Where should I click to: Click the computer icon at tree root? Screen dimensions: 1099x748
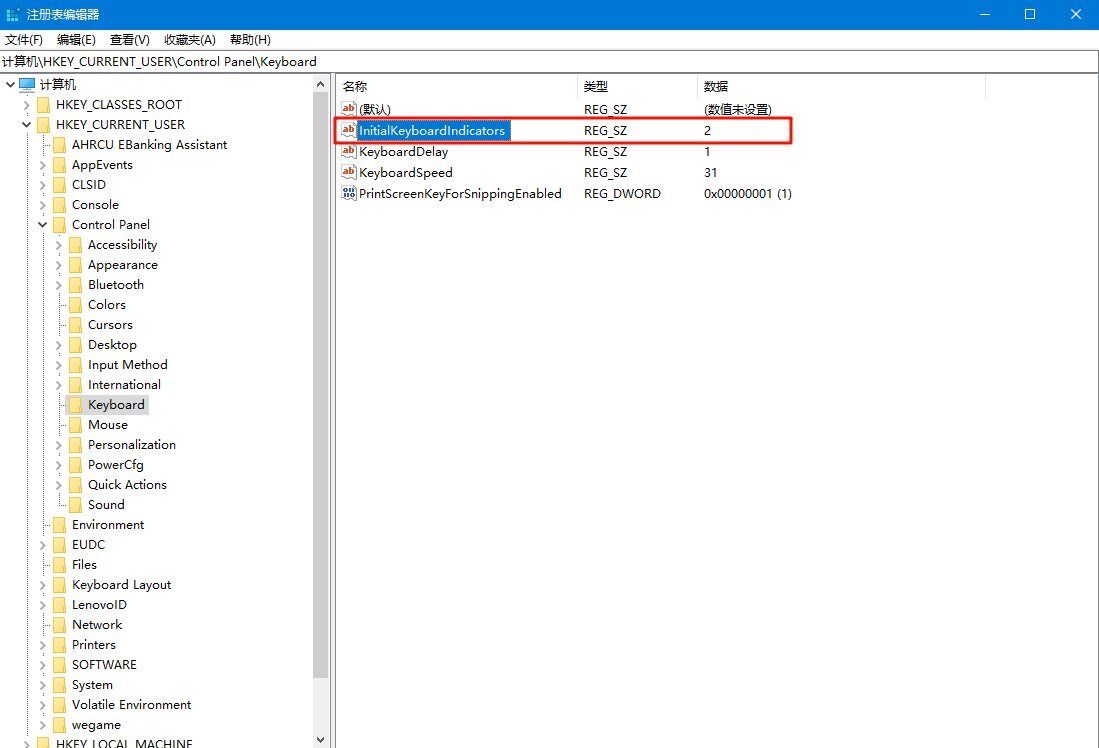pos(27,85)
